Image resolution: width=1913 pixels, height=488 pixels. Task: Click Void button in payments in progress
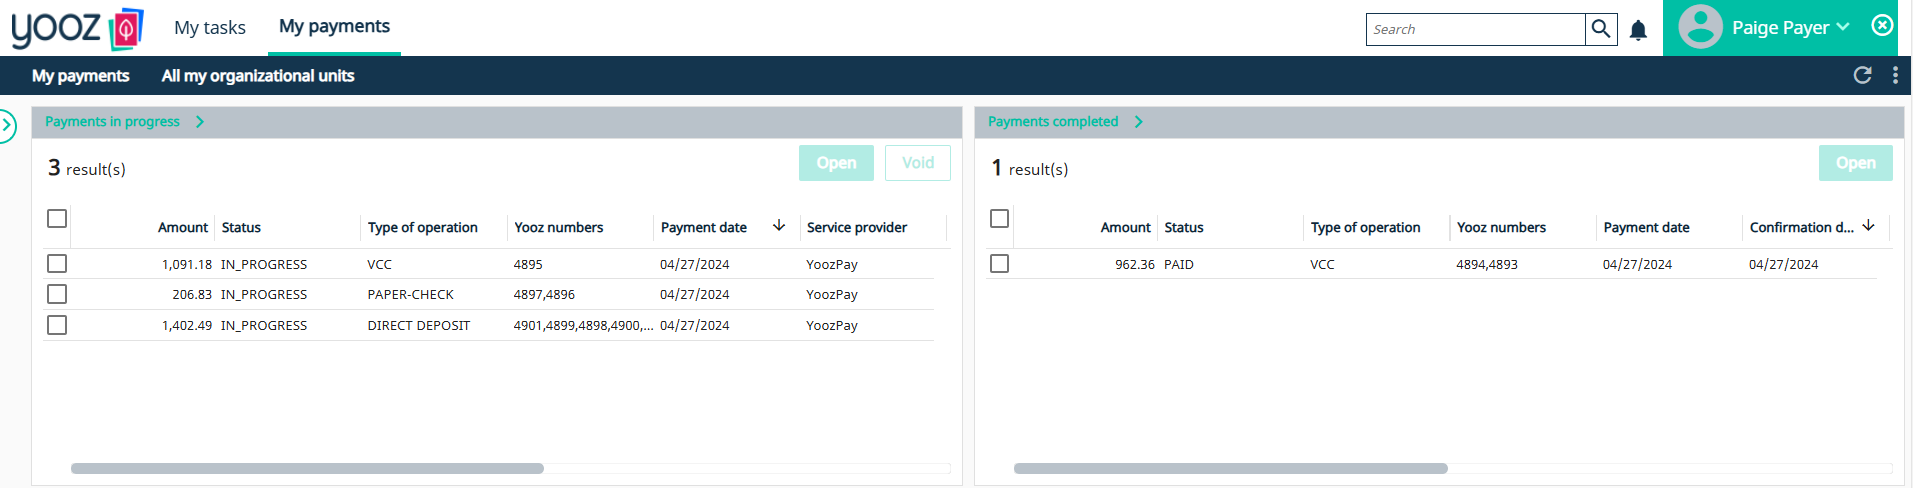(x=917, y=163)
